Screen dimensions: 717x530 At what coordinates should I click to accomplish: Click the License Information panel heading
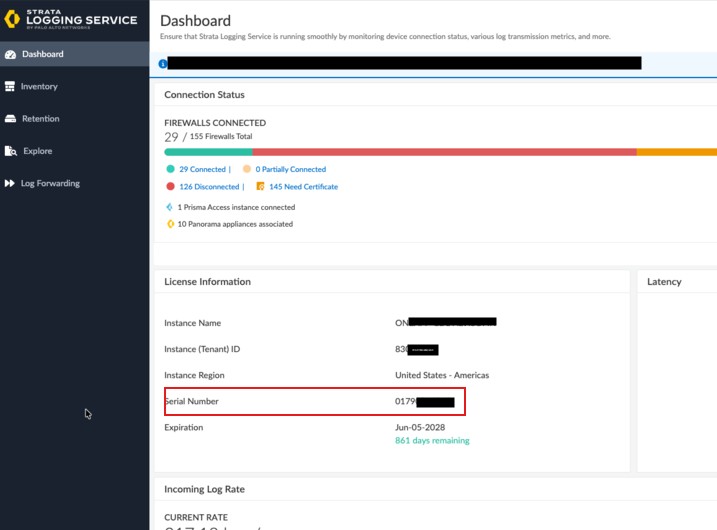[208, 282]
